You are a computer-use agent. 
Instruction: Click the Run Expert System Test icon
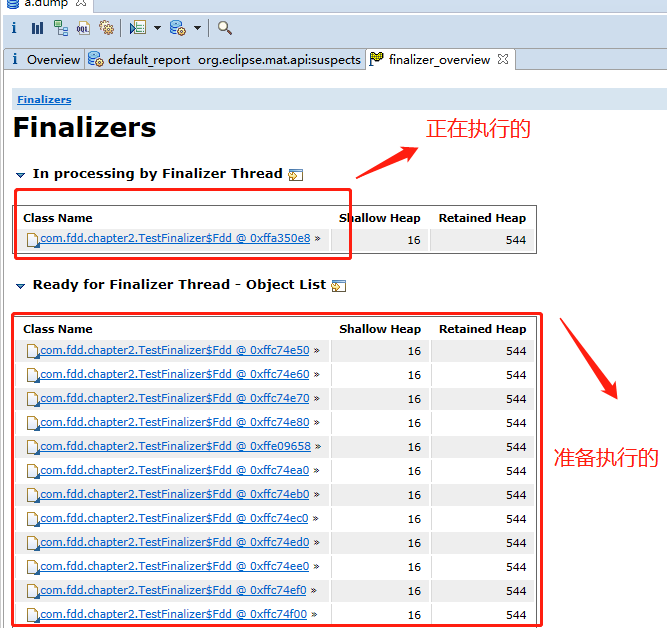click(137, 28)
